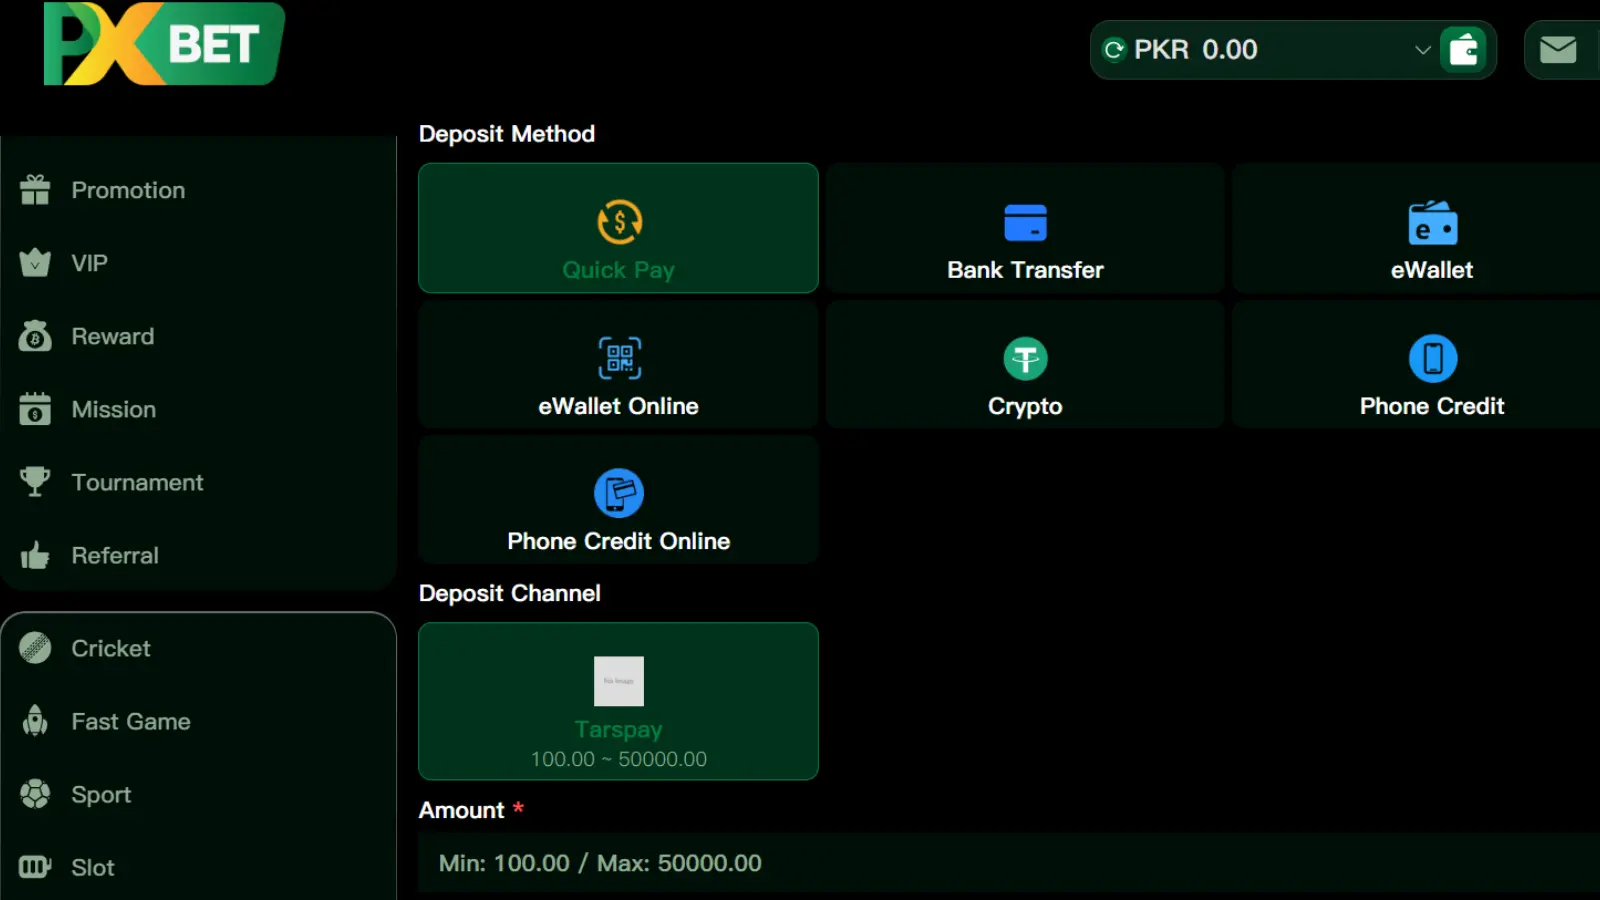
Task: Refresh the PKR balance icon
Action: pyautogui.click(x=1114, y=49)
